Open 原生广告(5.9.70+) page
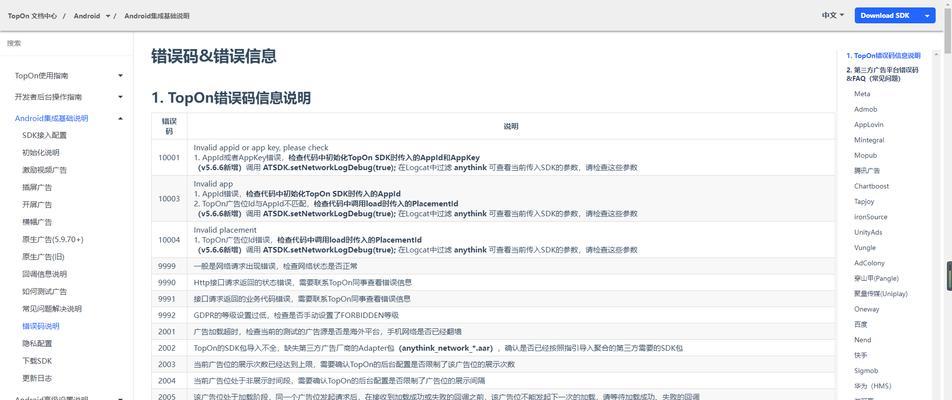This screenshot has width=952, height=400. coord(53,240)
